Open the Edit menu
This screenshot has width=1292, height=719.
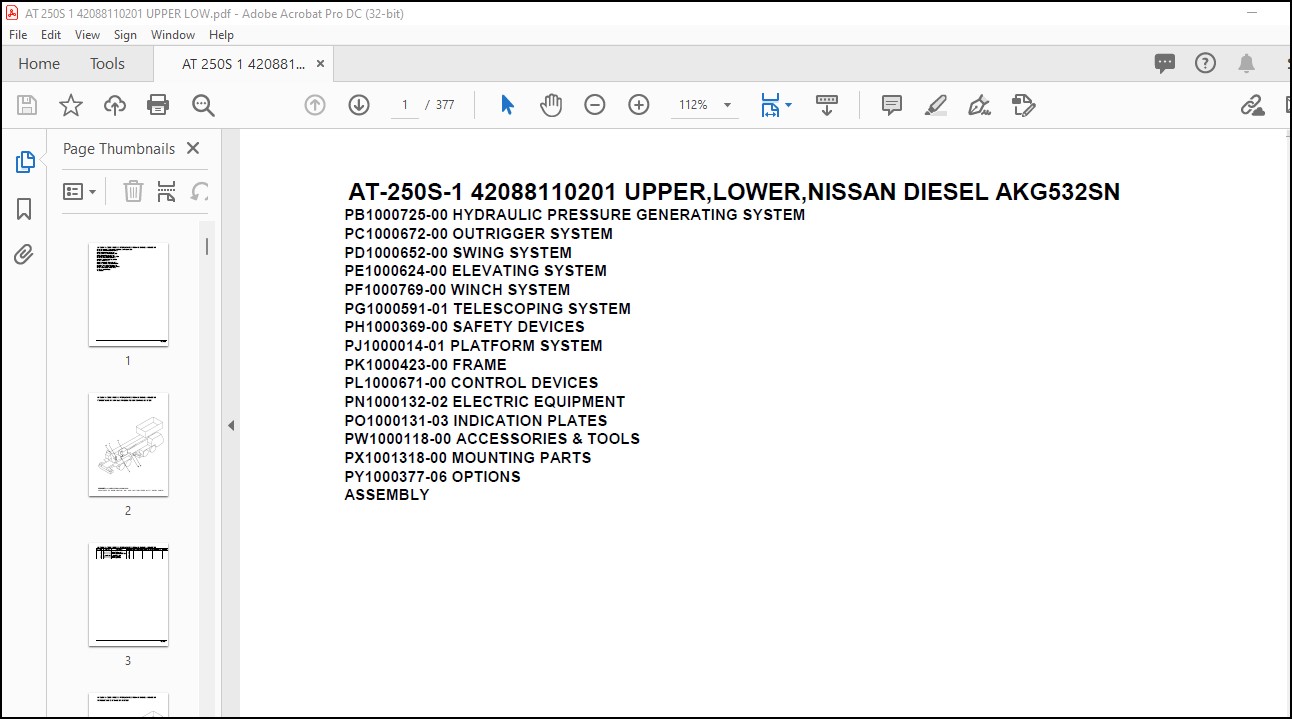(x=51, y=35)
